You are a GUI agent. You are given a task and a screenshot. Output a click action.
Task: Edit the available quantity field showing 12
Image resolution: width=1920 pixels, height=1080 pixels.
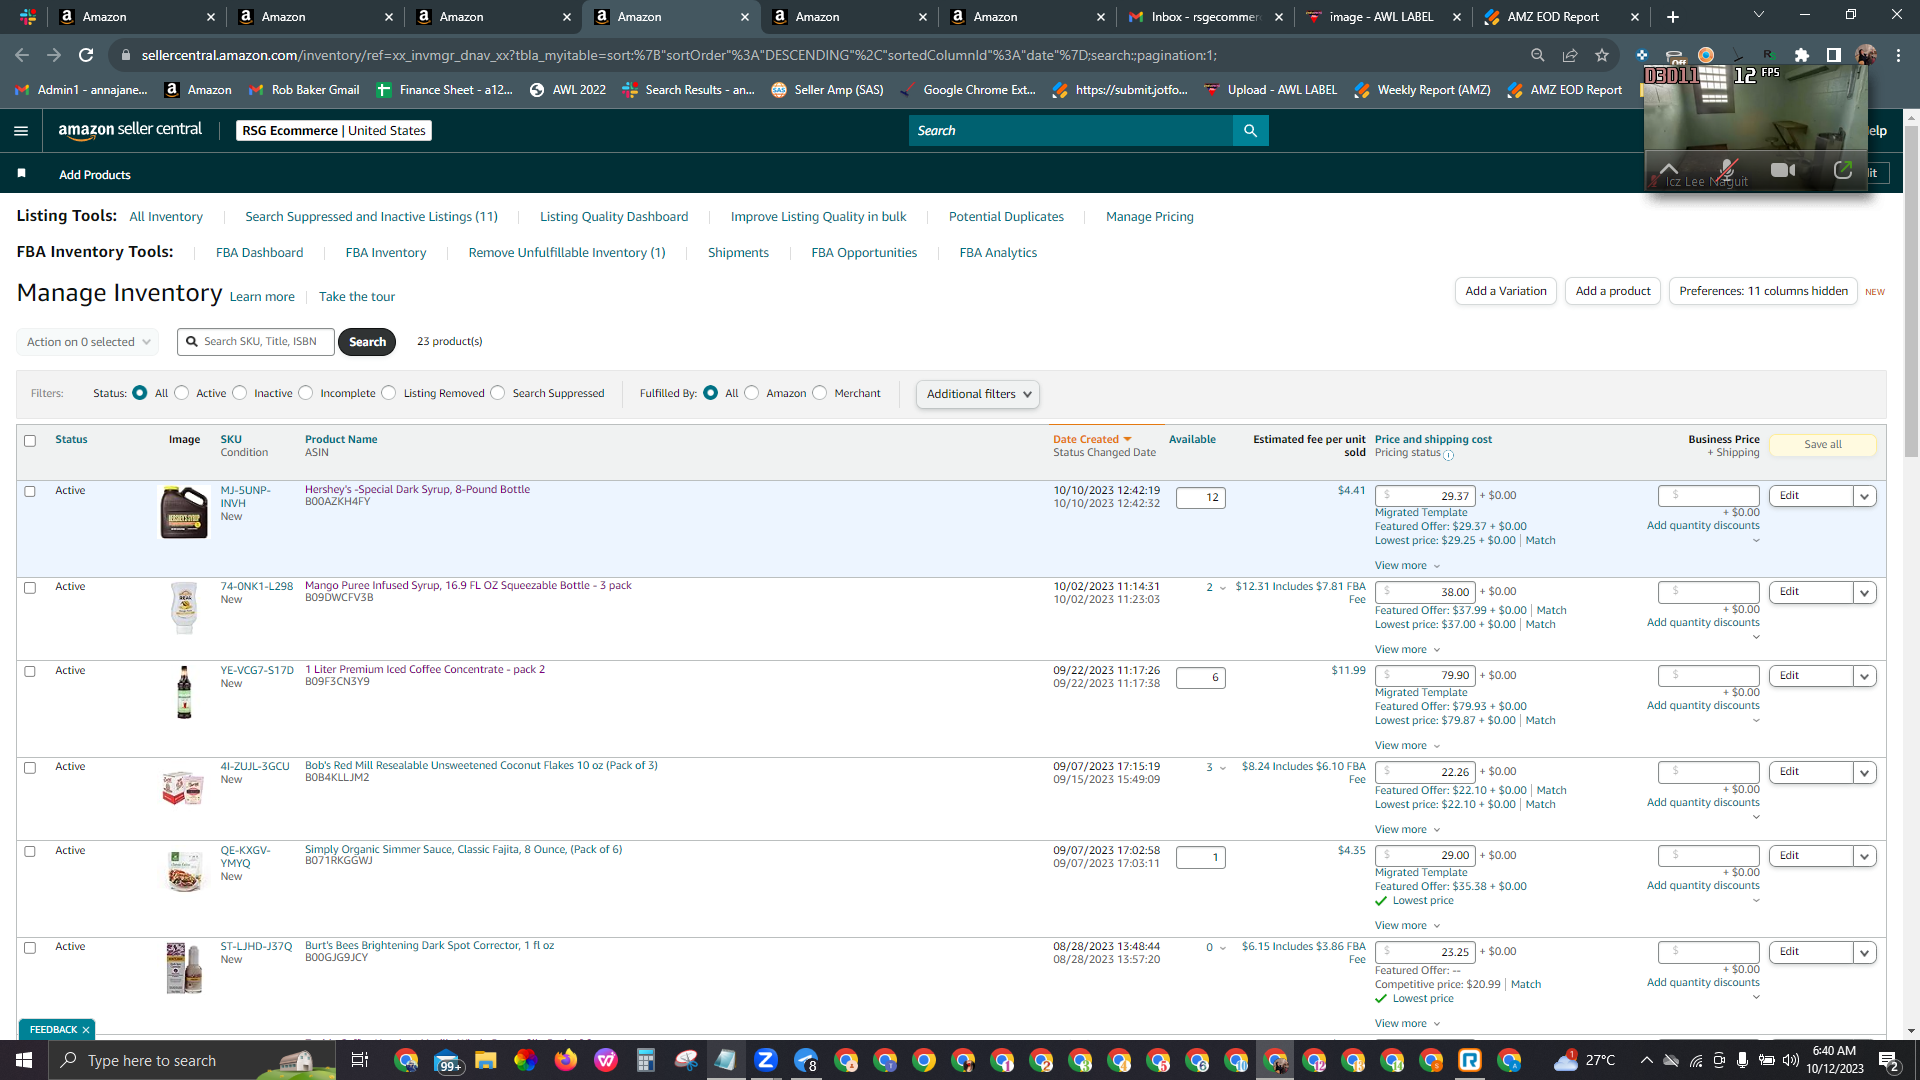(1201, 498)
